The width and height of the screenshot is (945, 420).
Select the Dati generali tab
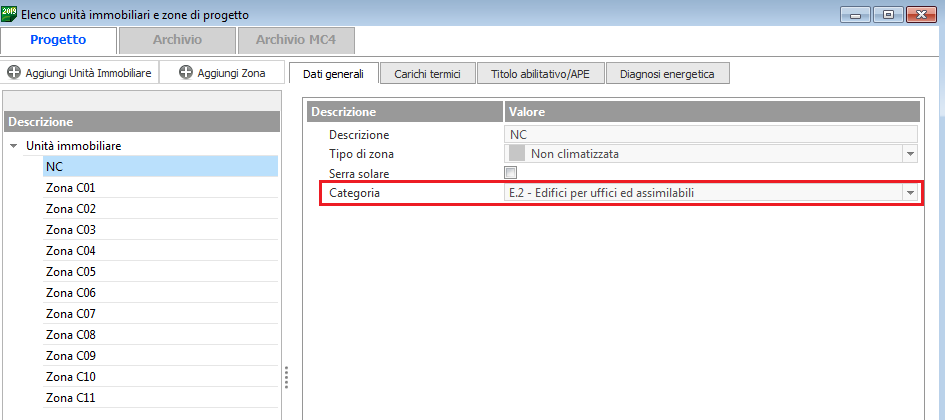point(333,74)
